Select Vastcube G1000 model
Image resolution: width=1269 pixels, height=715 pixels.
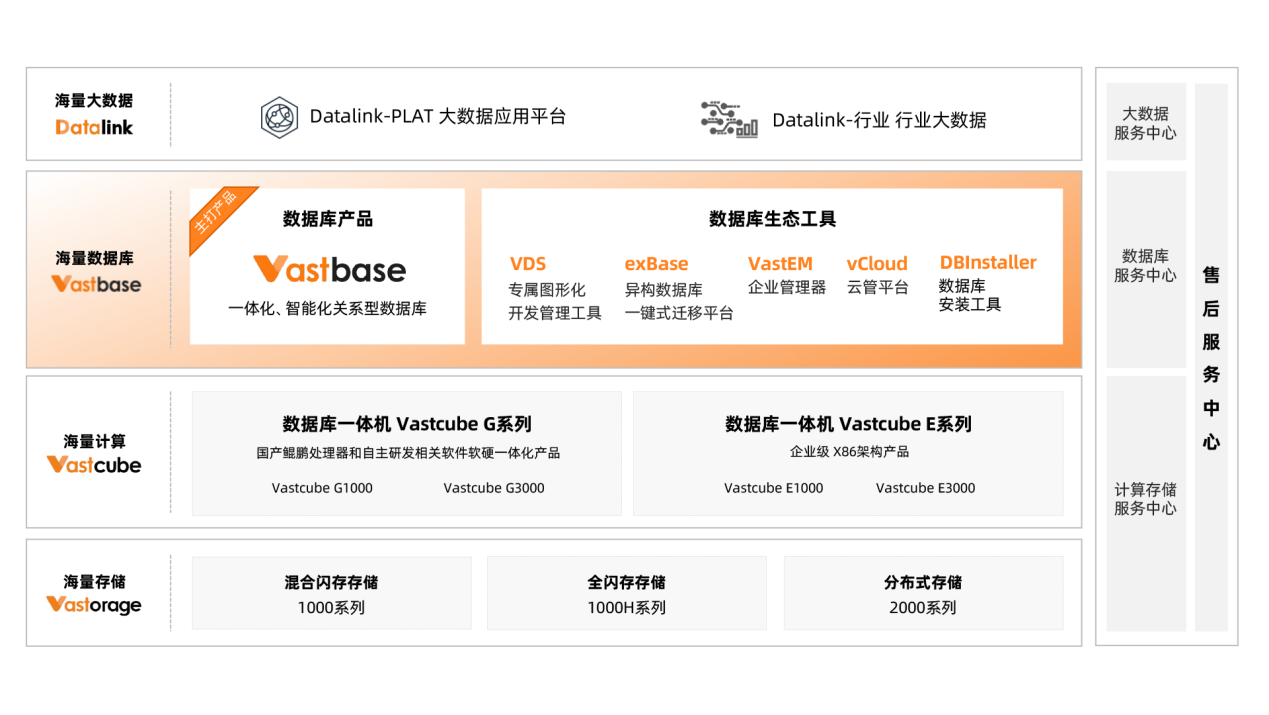coord(322,488)
